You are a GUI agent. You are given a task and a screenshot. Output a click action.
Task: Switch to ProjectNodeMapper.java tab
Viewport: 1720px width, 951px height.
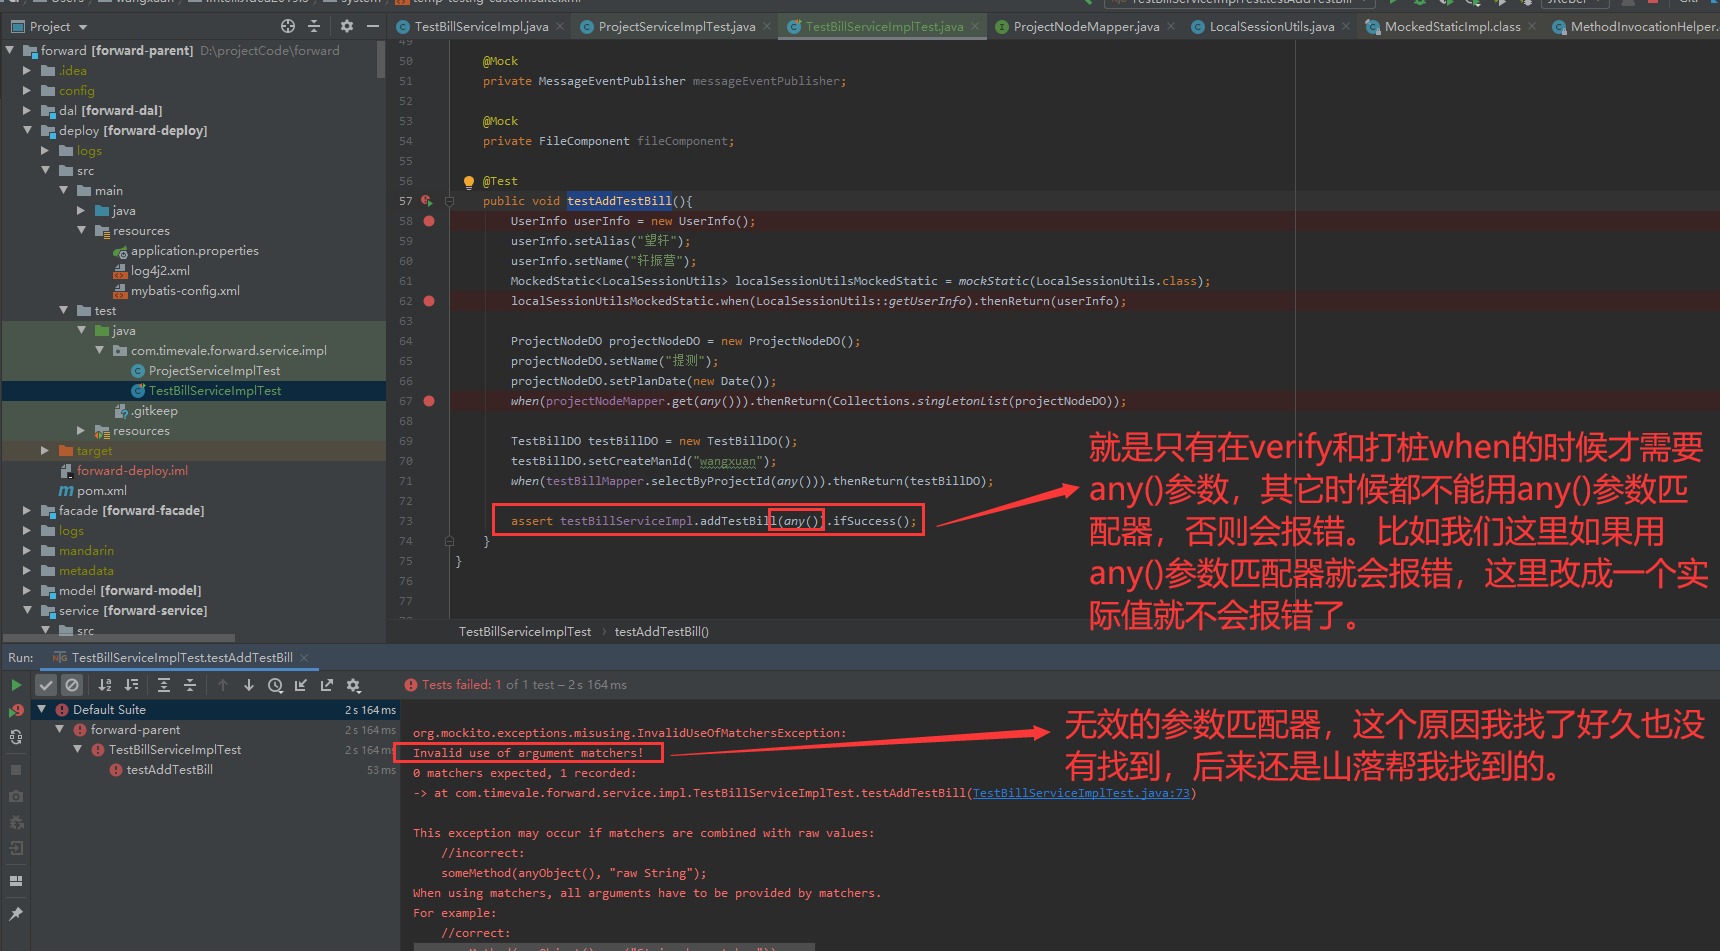click(1086, 27)
